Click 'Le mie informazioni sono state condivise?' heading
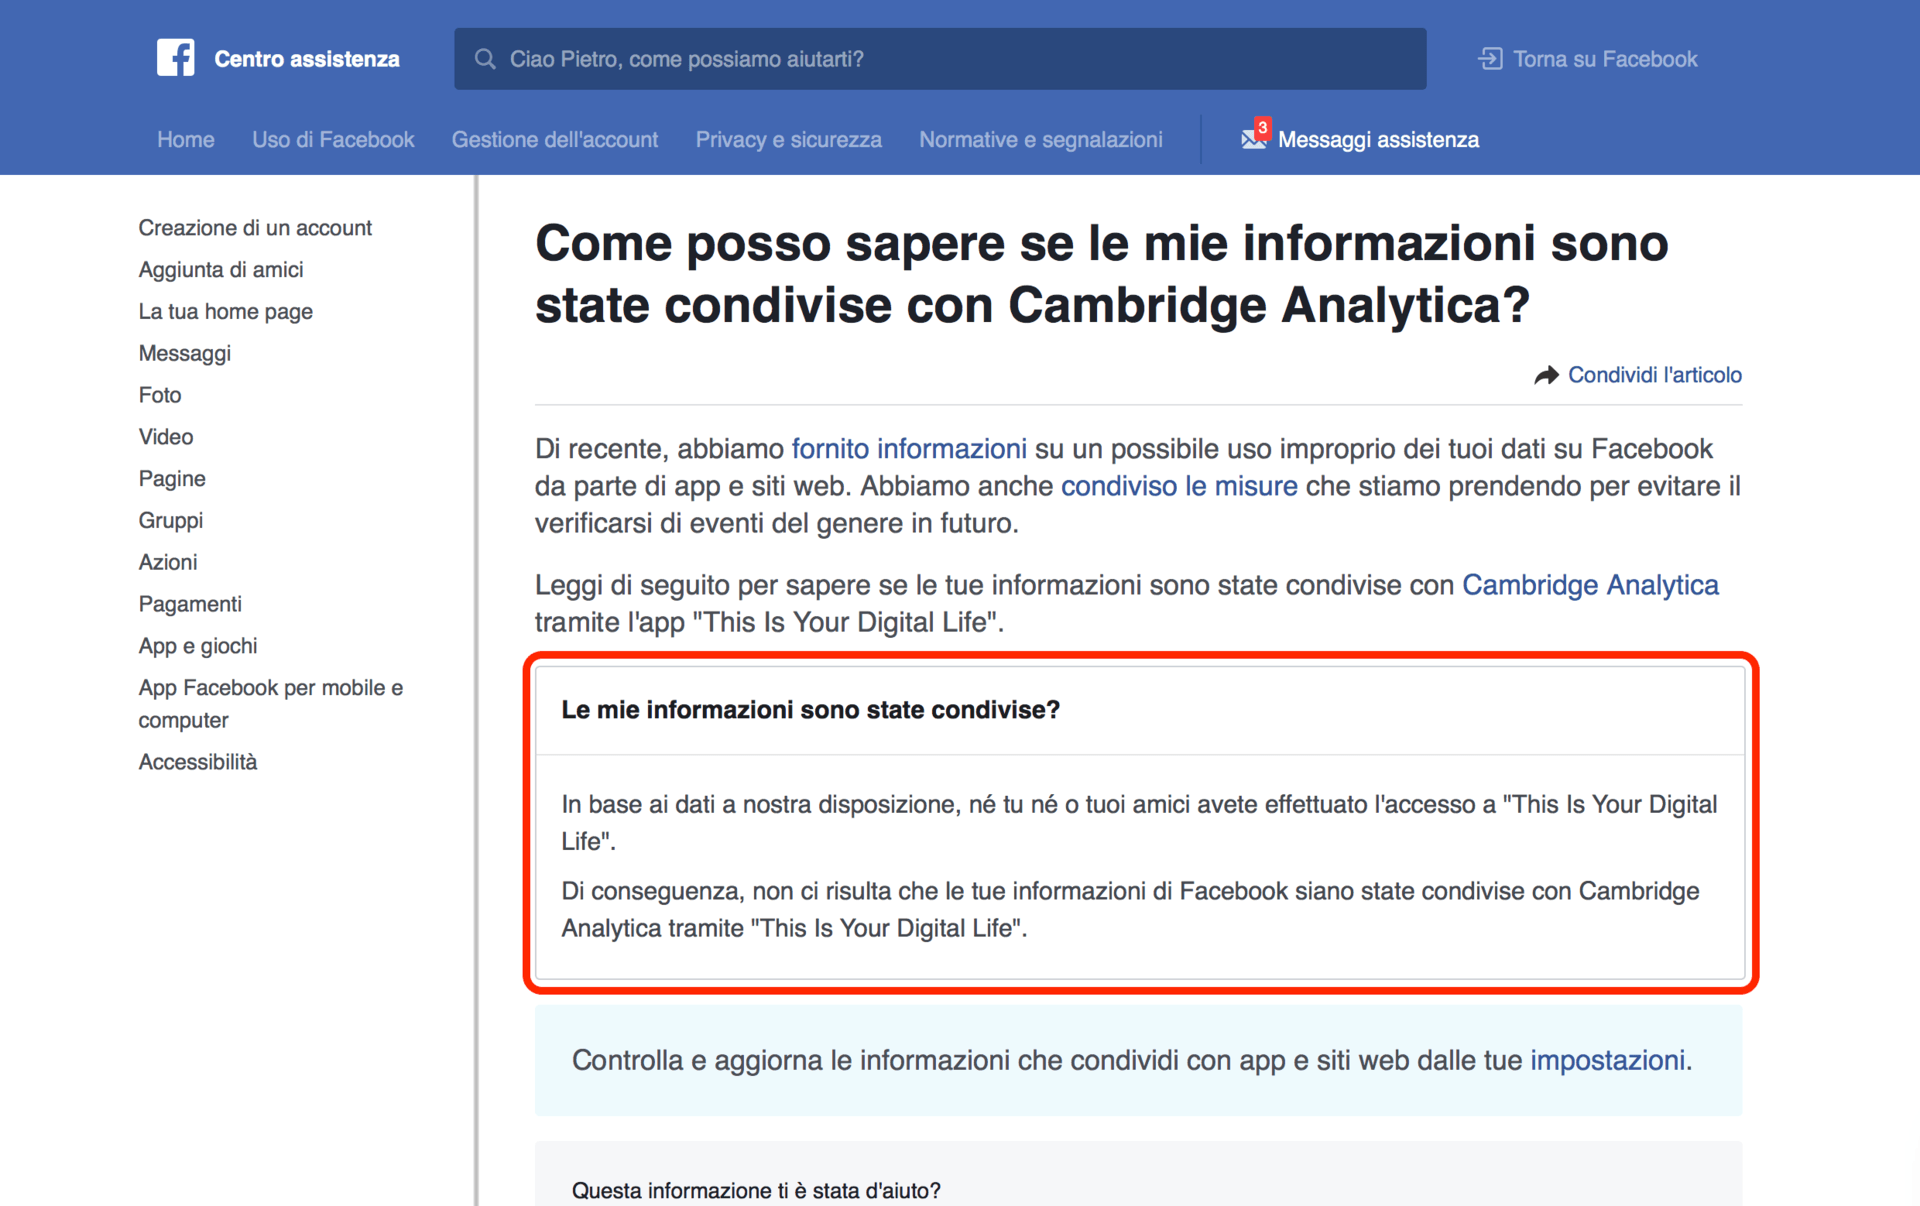Image resolution: width=1920 pixels, height=1206 pixels. [x=810, y=710]
